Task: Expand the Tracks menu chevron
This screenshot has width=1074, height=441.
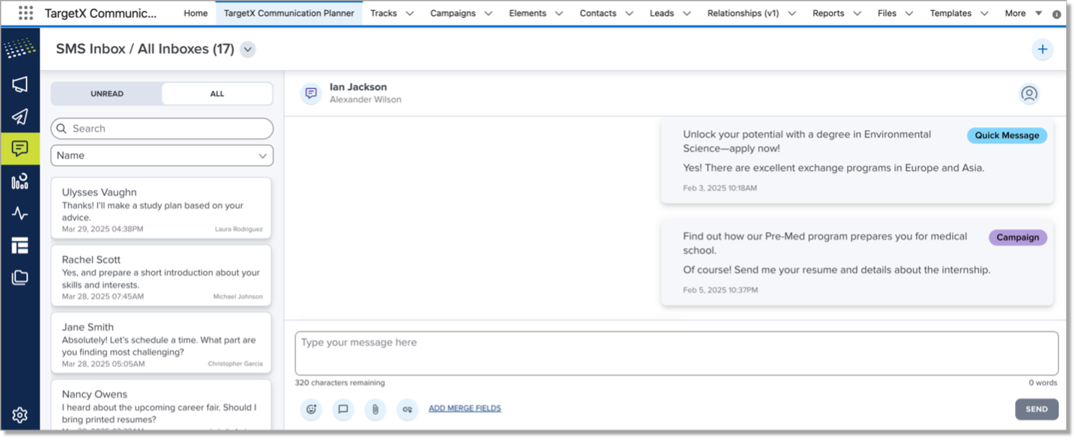Action: (410, 14)
